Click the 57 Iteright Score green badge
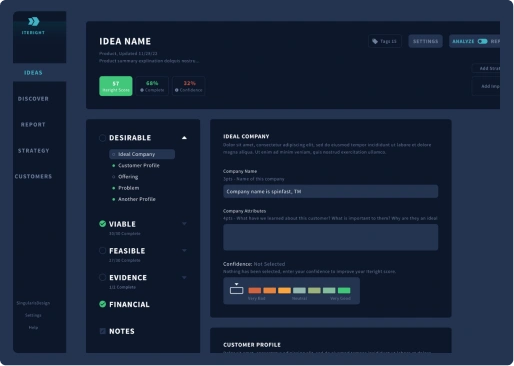Viewport: 514px width, 366px height. 116,86
